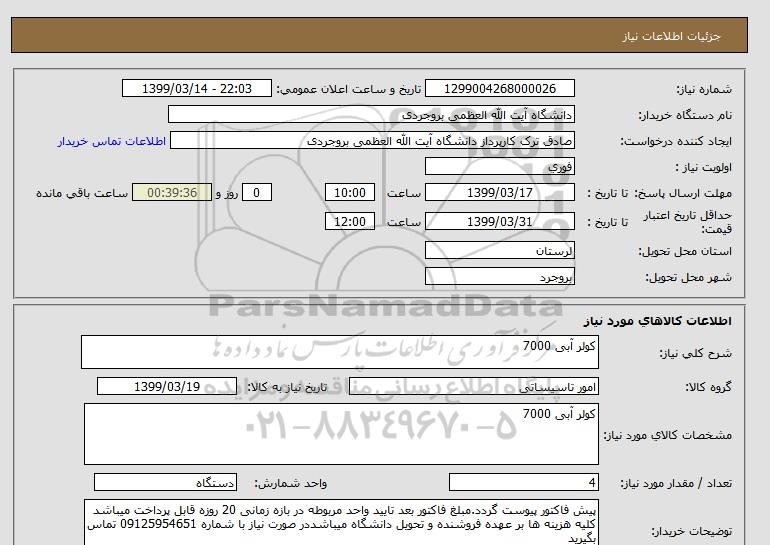Click the label شهر محل تحویل
The height and width of the screenshot is (545, 770).
pyautogui.click(x=688, y=277)
